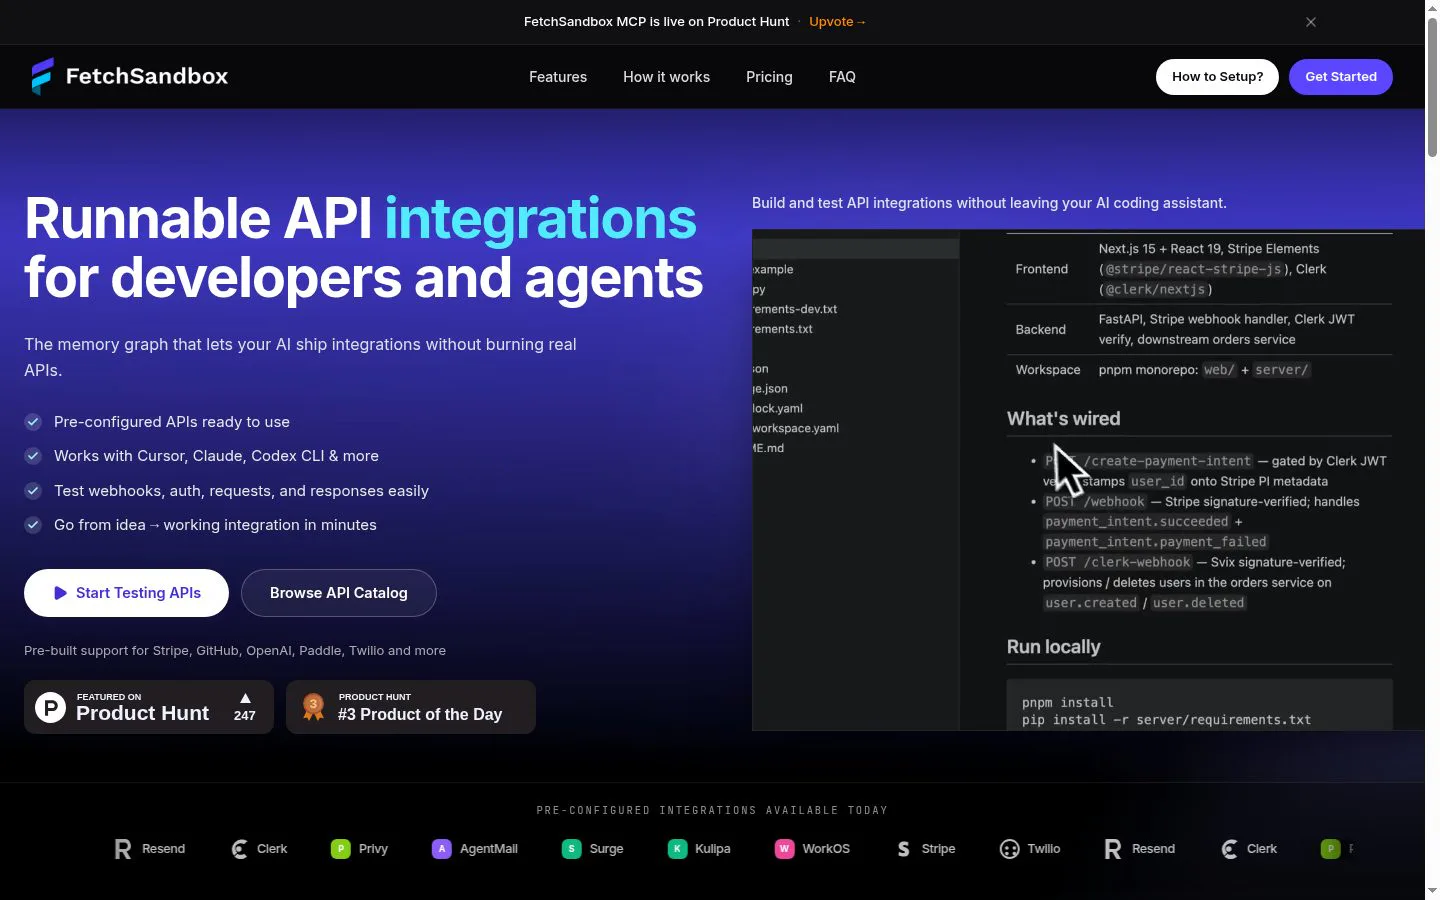Image resolution: width=1440 pixels, height=900 pixels.
Task: Click 'pip install -r server/requirements.txt' line
Action: (1166, 720)
